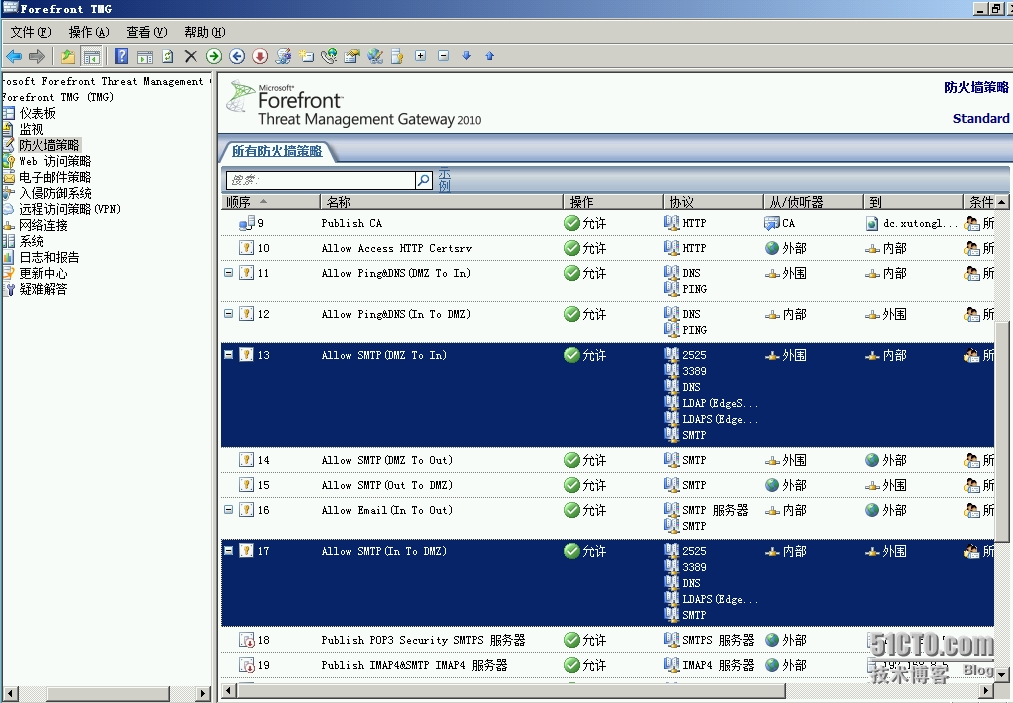The height and width of the screenshot is (703, 1013).
Task: Collapse rule 13 Allow SMTP (DMZ To In)
Action: point(228,354)
